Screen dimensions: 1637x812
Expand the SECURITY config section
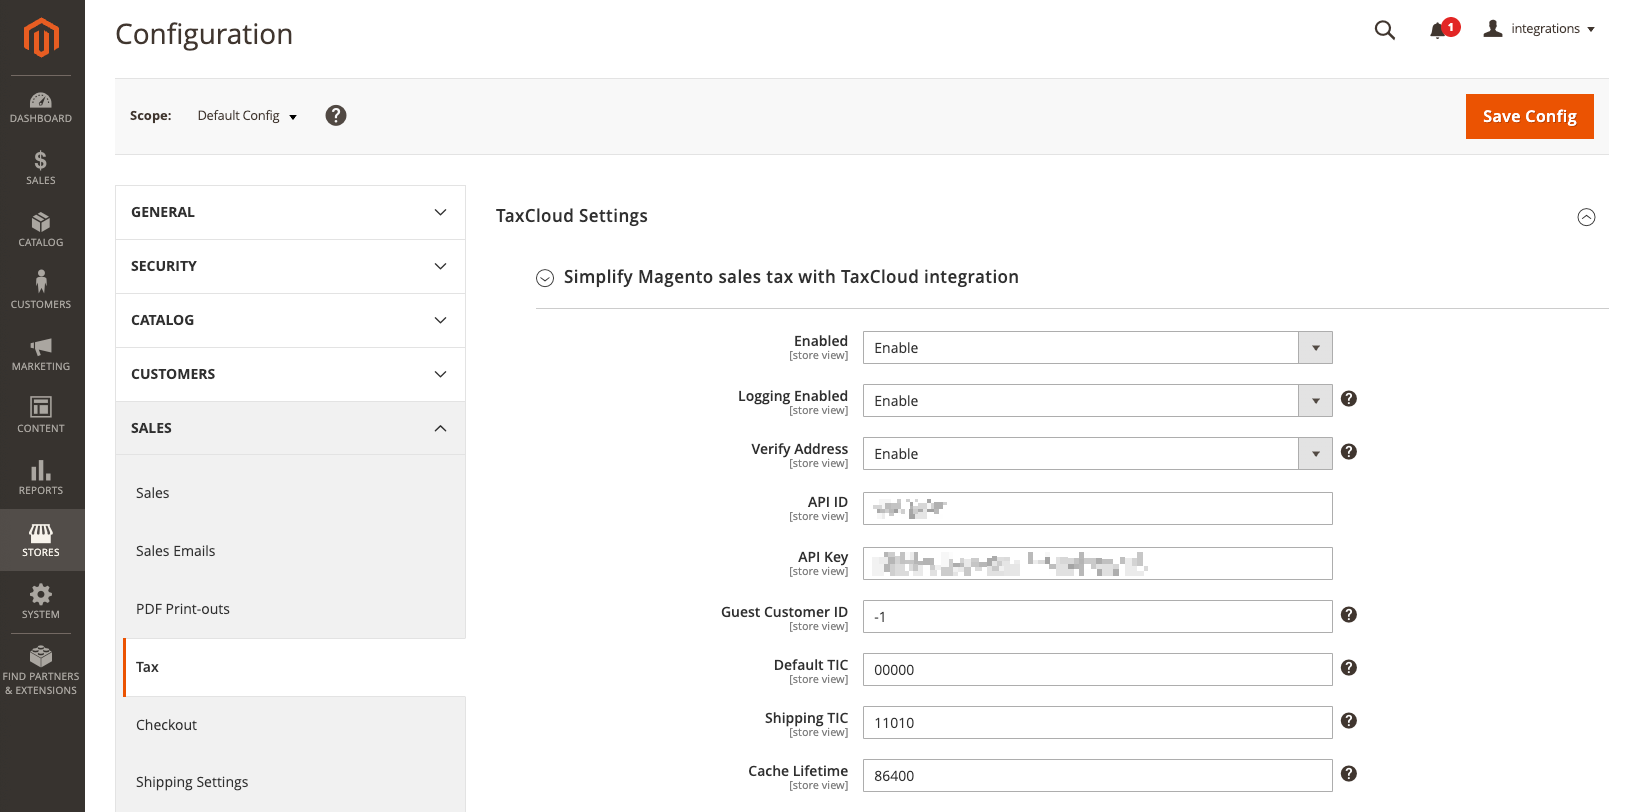(x=290, y=266)
